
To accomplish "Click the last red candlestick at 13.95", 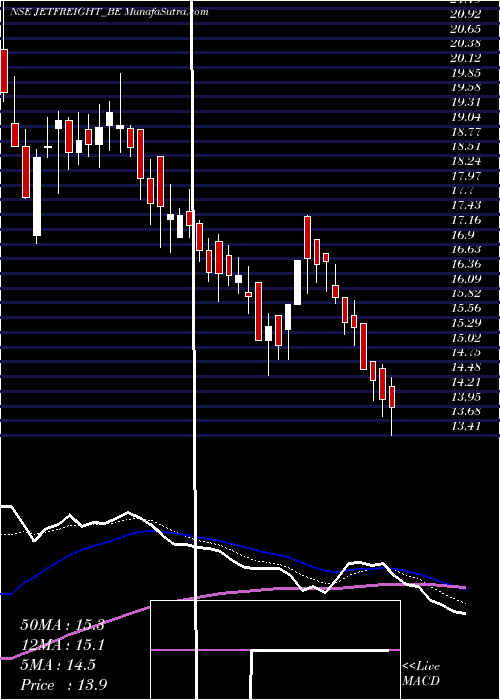I will click(x=392, y=397).
